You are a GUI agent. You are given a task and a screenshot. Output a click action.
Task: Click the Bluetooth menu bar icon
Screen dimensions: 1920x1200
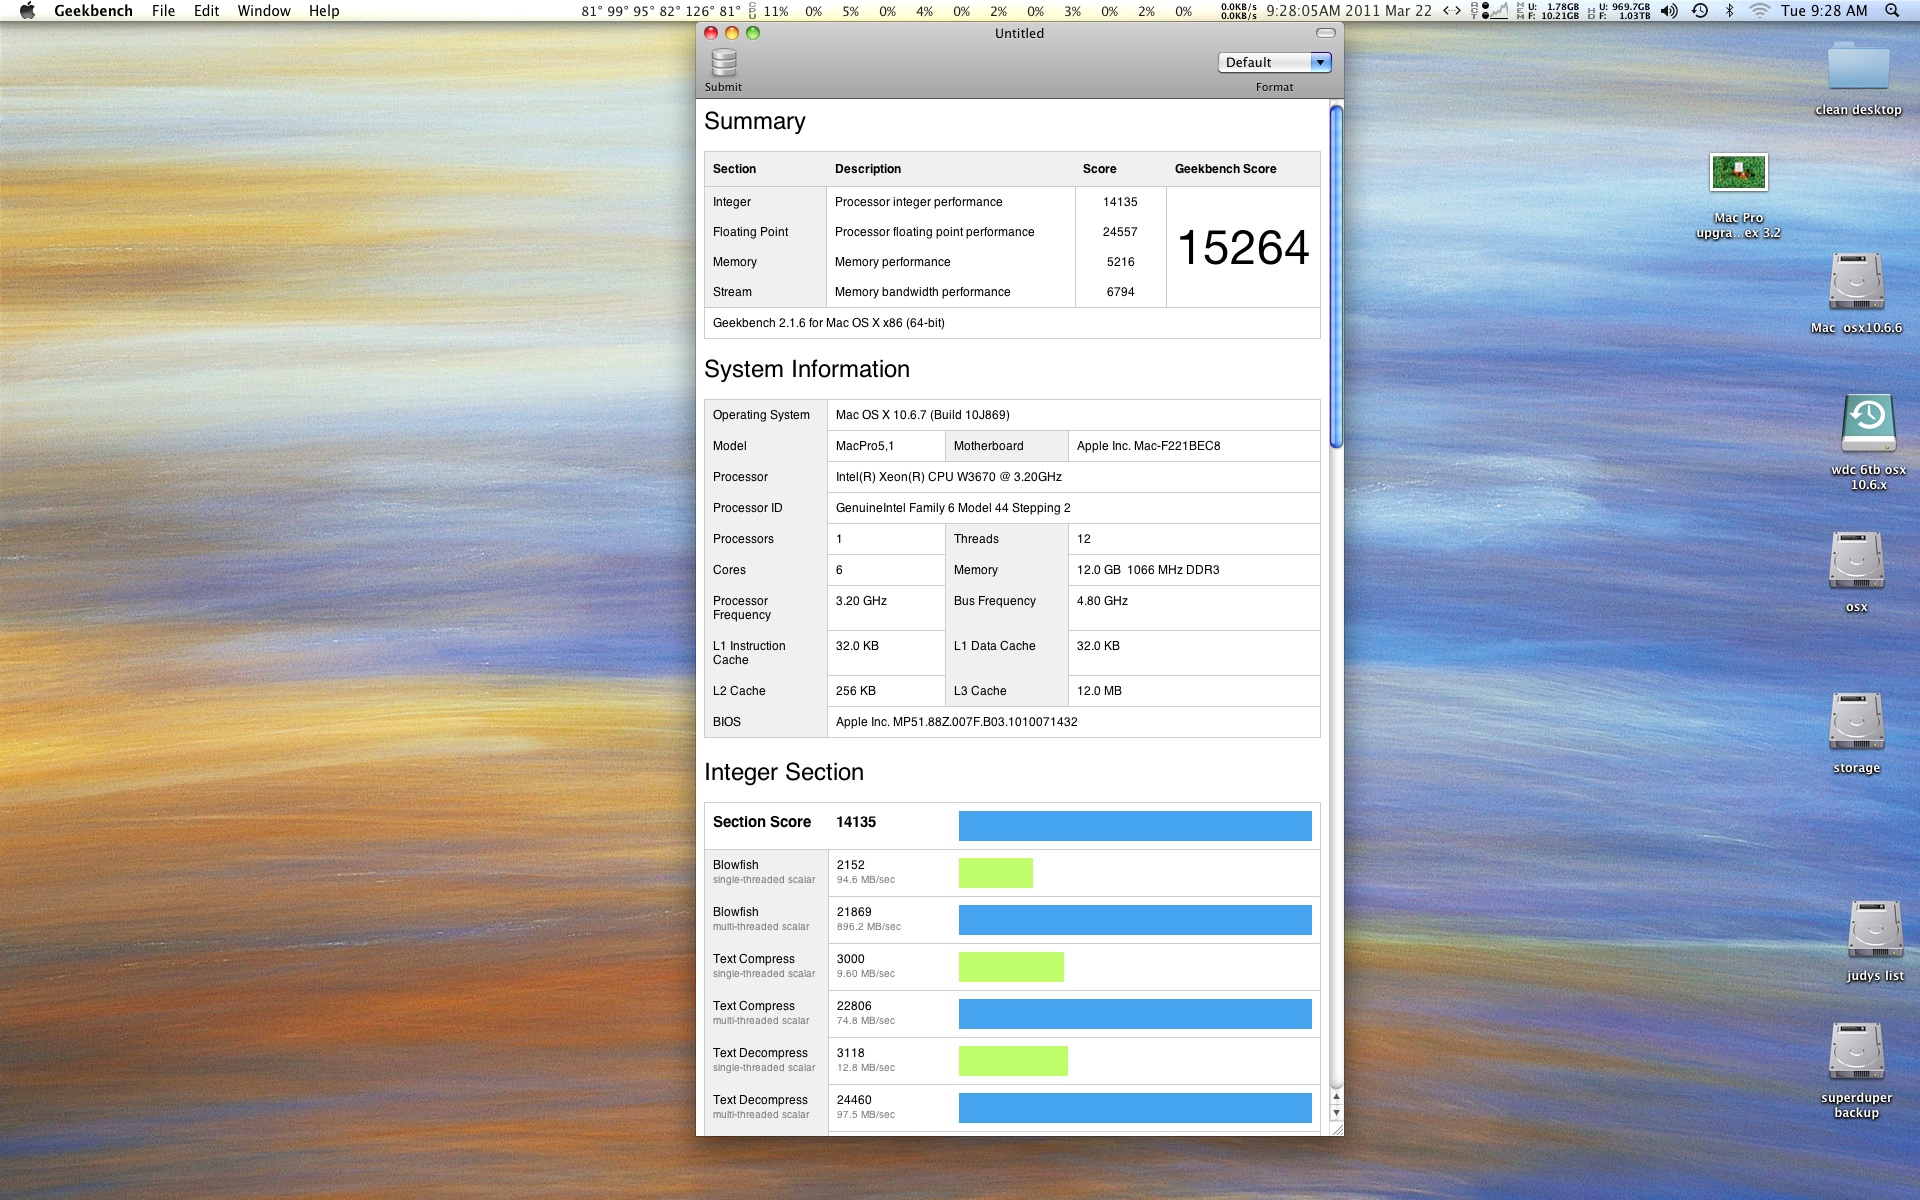pyautogui.click(x=1729, y=11)
